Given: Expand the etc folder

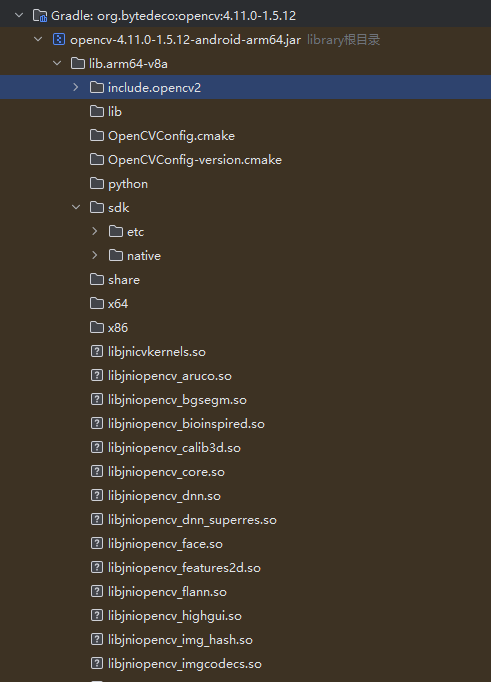Looking at the screenshot, I should (x=95, y=231).
